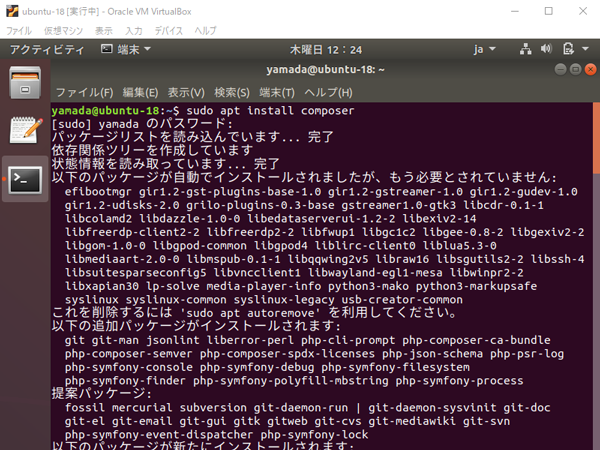
Task: Expand the system menu arrow in top bar
Action: tap(585, 49)
